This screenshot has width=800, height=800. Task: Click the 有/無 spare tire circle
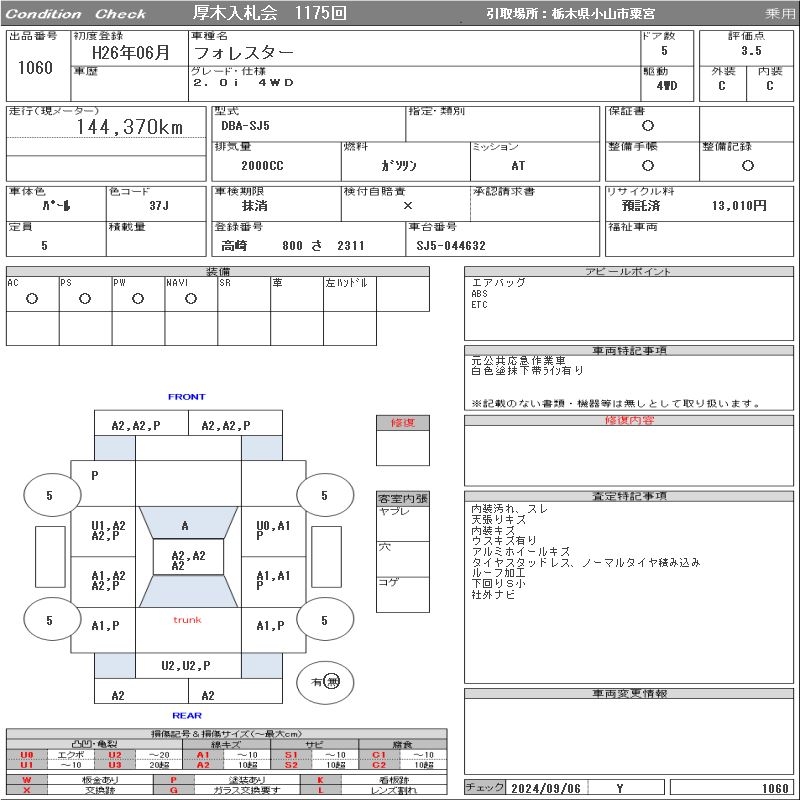325,682
